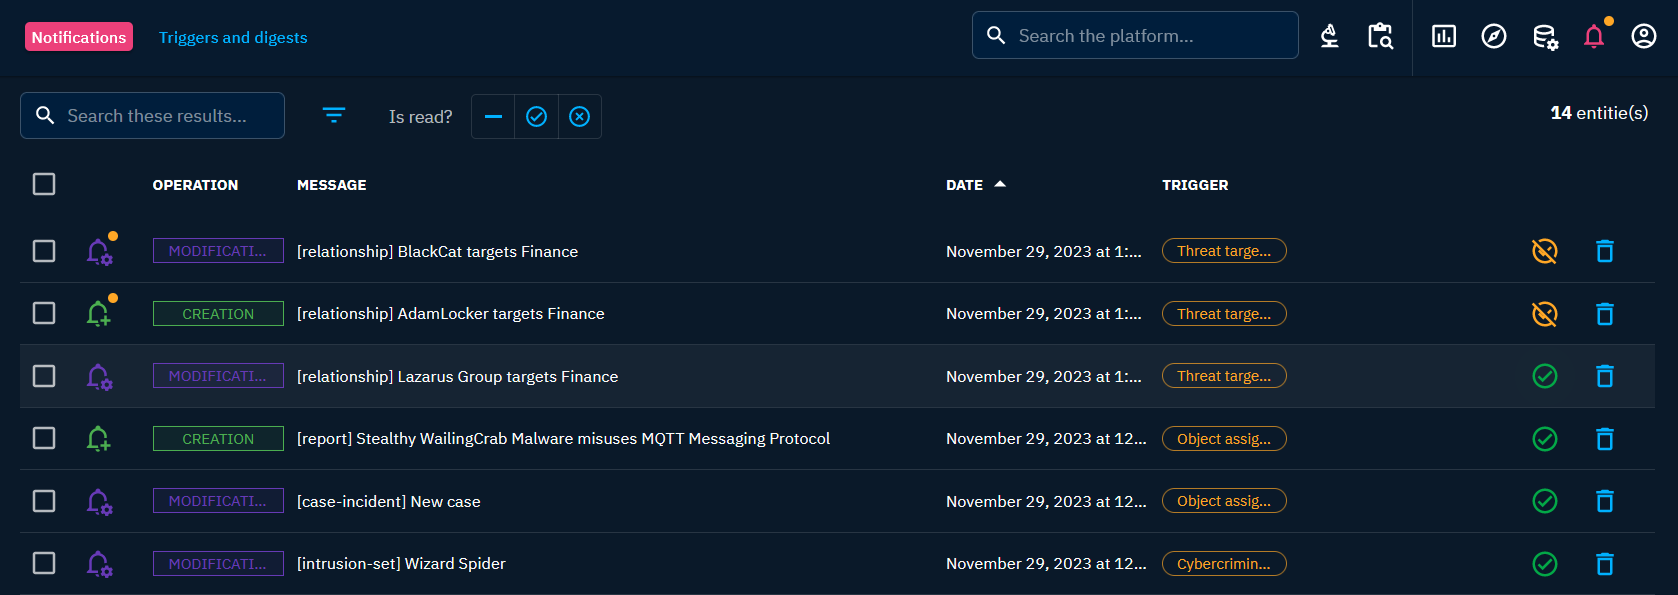Click the Cybercrimin... trigger chip

tap(1224, 564)
